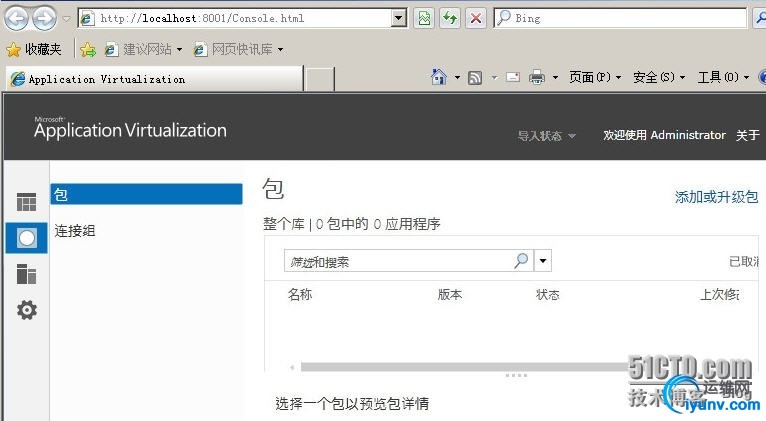Open the Overview grid sidebar icon
766x421 pixels.
click(26, 202)
